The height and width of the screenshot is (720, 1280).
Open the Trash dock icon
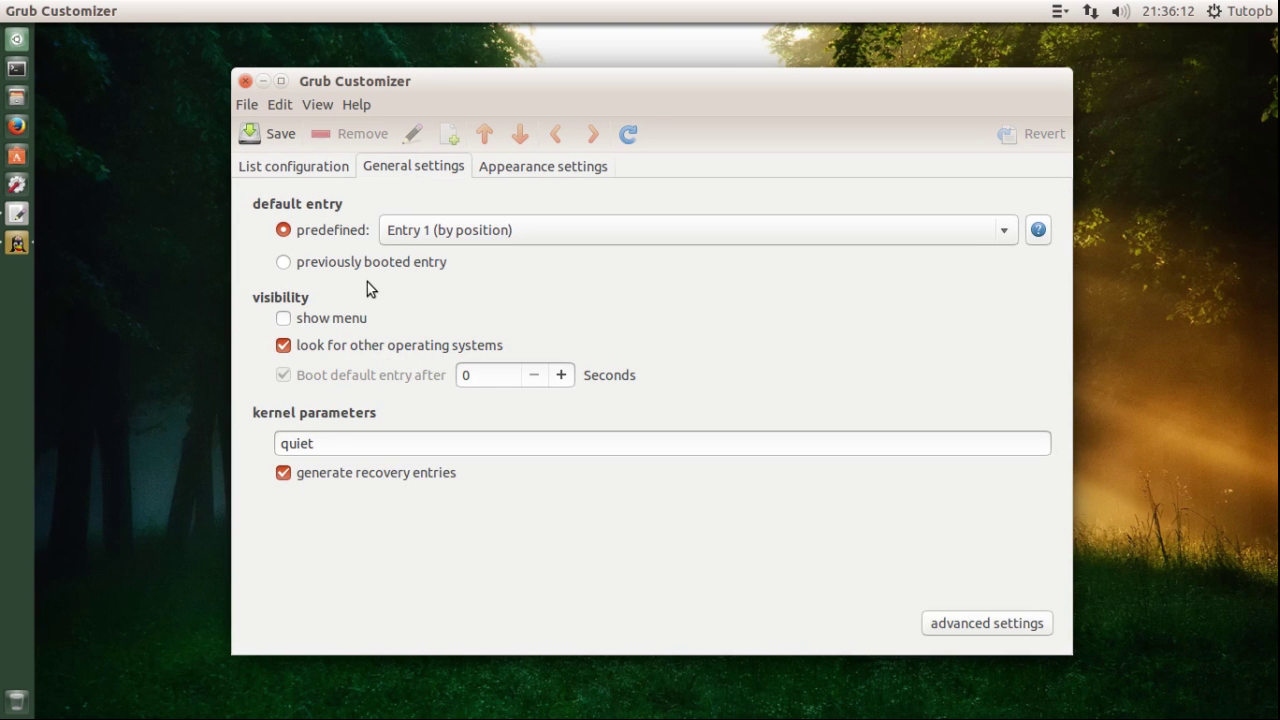coord(17,700)
